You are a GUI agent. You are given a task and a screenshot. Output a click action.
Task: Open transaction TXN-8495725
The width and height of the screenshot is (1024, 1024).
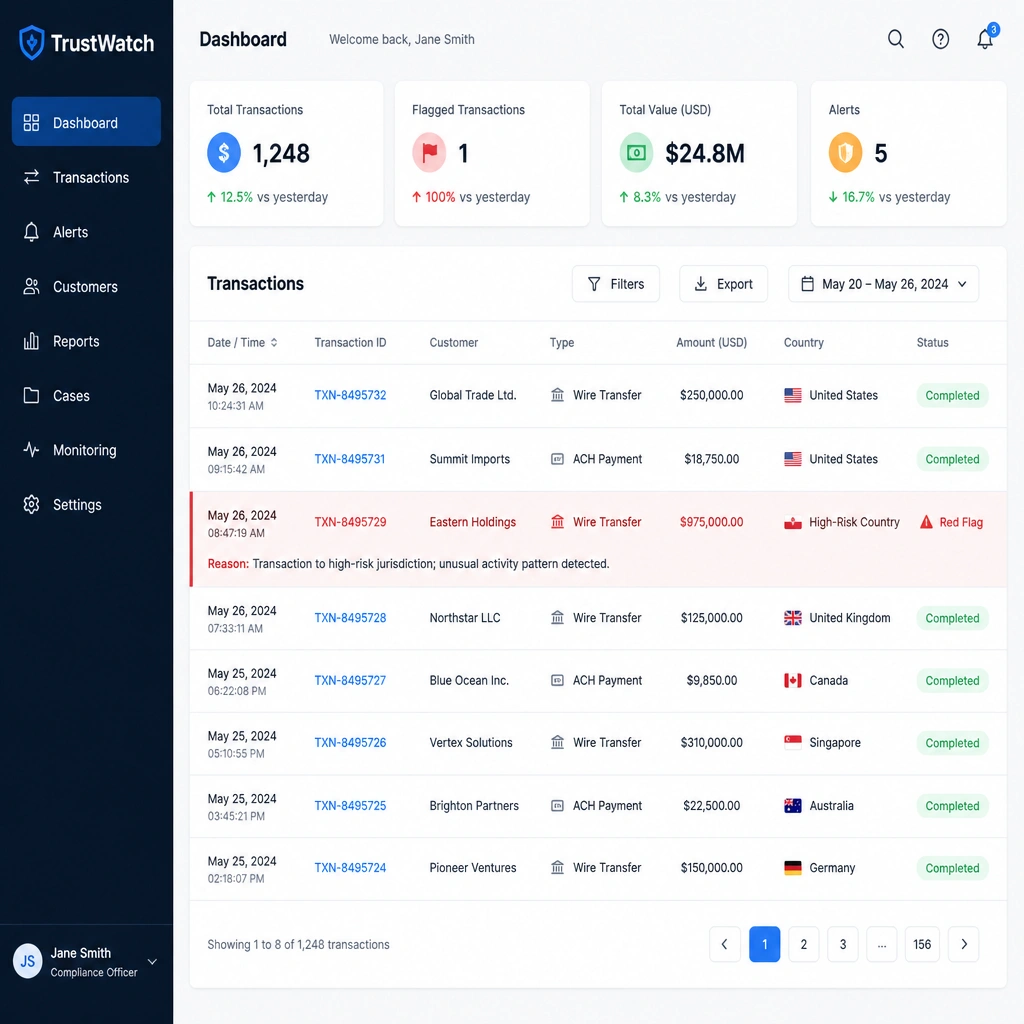click(350, 806)
